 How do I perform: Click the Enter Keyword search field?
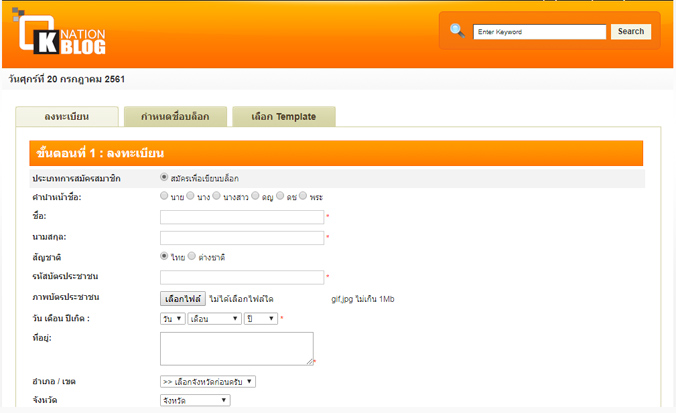[540, 32]
